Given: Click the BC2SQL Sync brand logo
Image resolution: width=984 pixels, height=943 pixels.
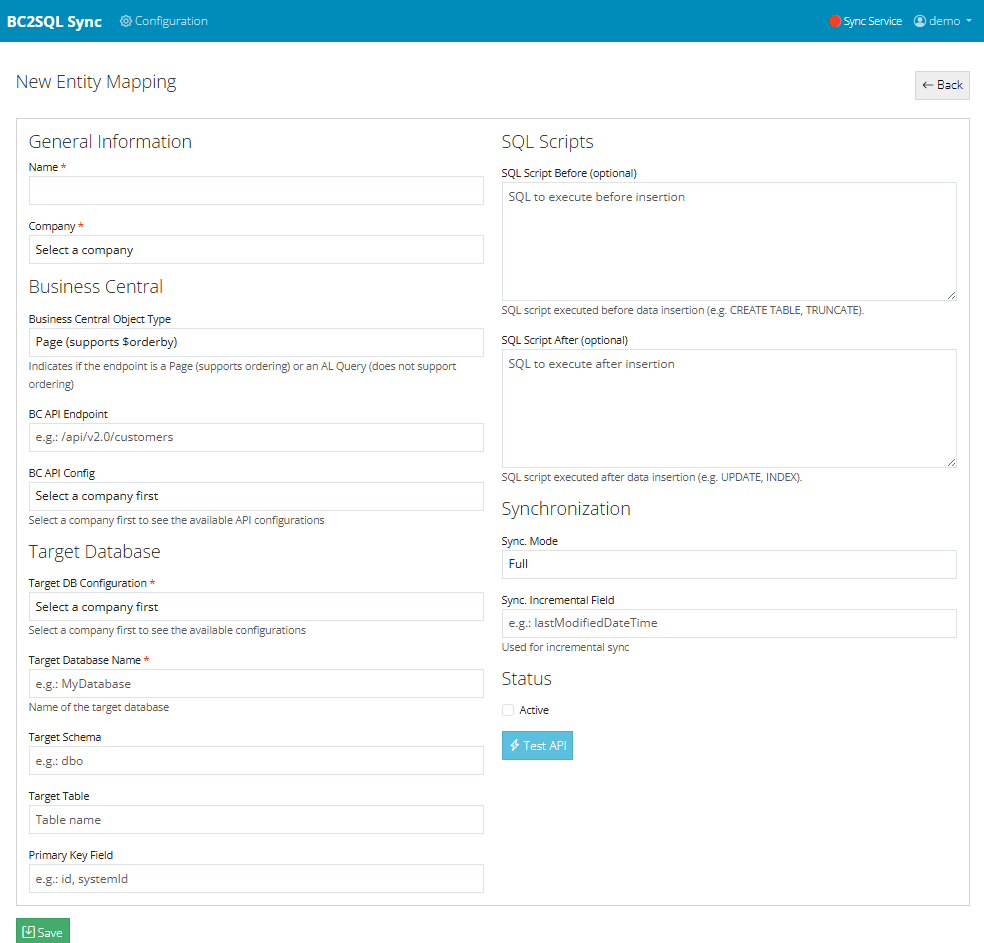Looking at the screenshot, I should 54,21.
